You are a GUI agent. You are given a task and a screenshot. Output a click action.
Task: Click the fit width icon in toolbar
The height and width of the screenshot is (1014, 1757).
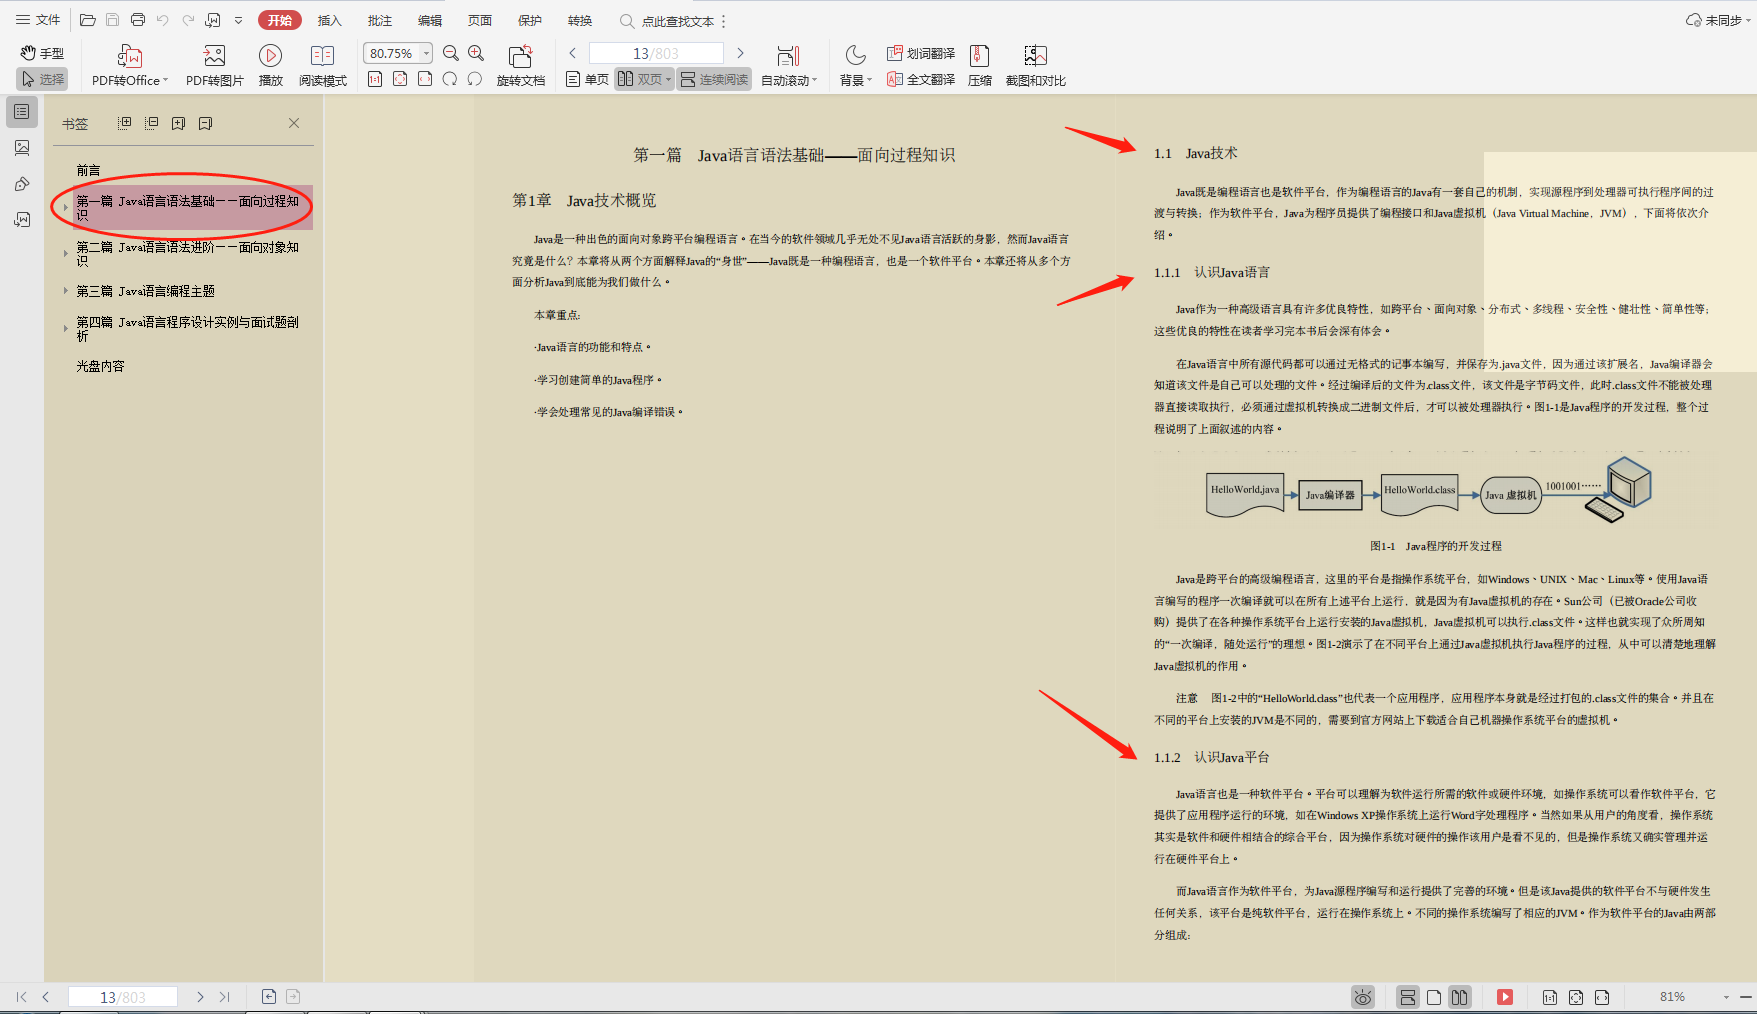point(425,79)
